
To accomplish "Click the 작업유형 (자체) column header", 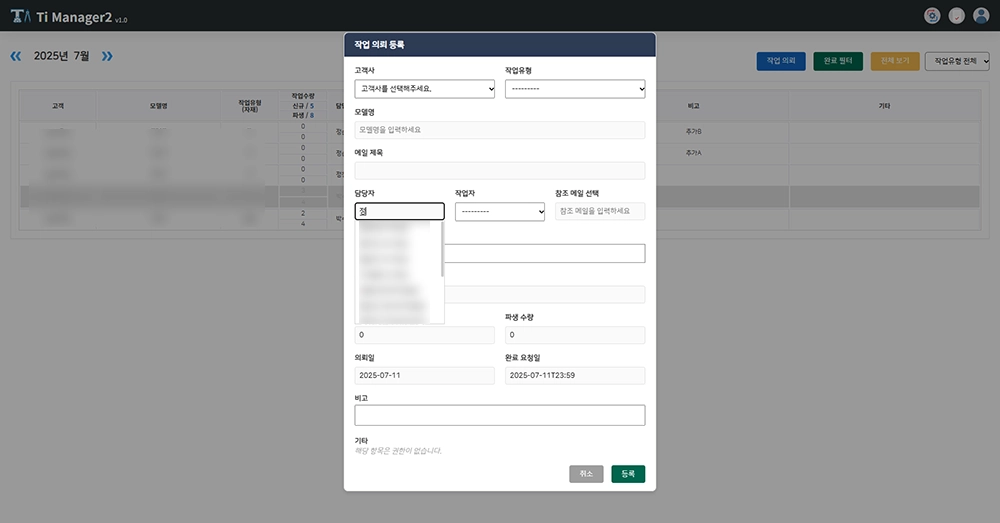I will [x=250, y=106].
